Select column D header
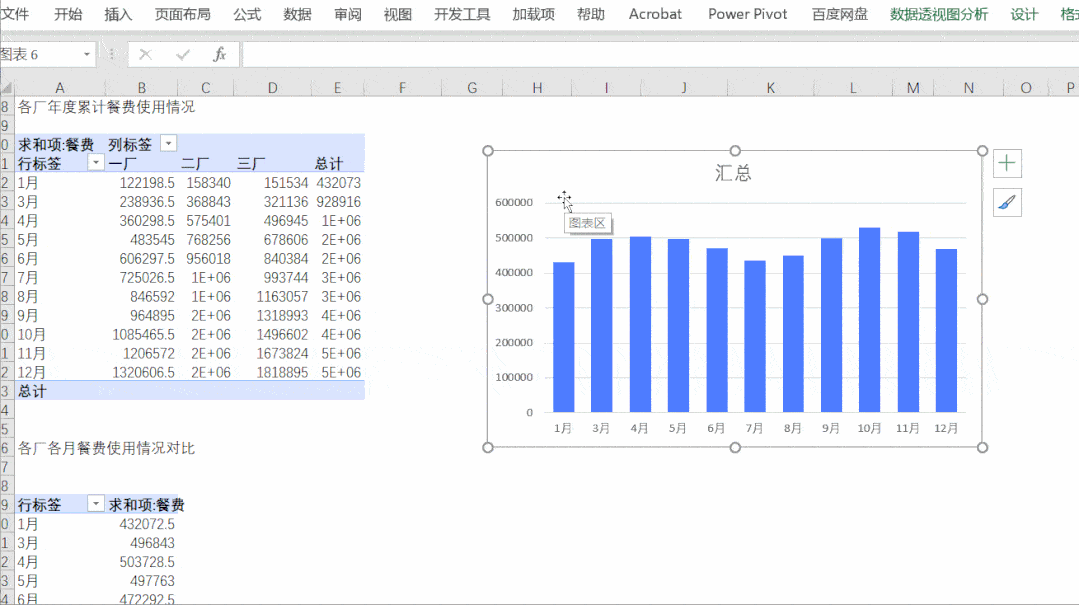Viewport: 1079px width, 605px height. coord(273,87)
